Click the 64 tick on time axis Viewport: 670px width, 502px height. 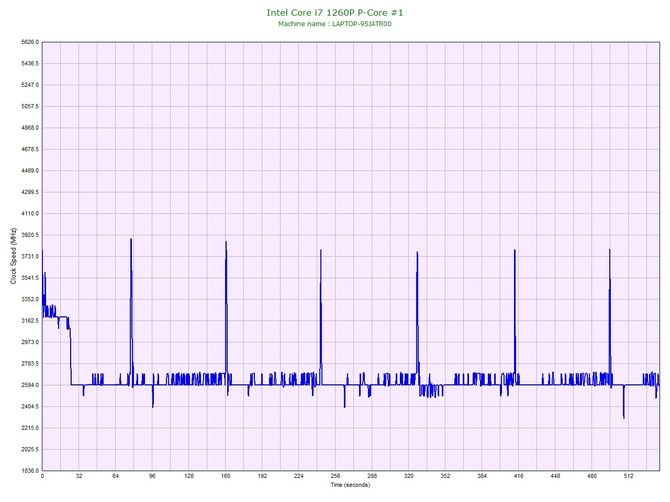click(115, 476)
